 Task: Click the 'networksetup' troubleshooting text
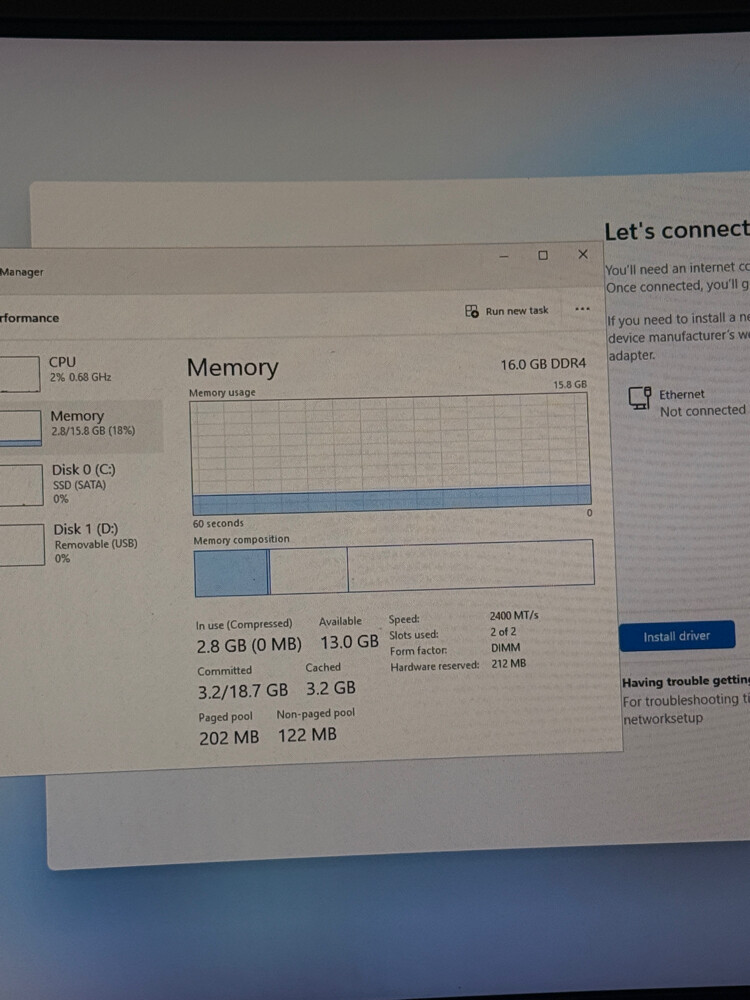[x=663, y=719]
